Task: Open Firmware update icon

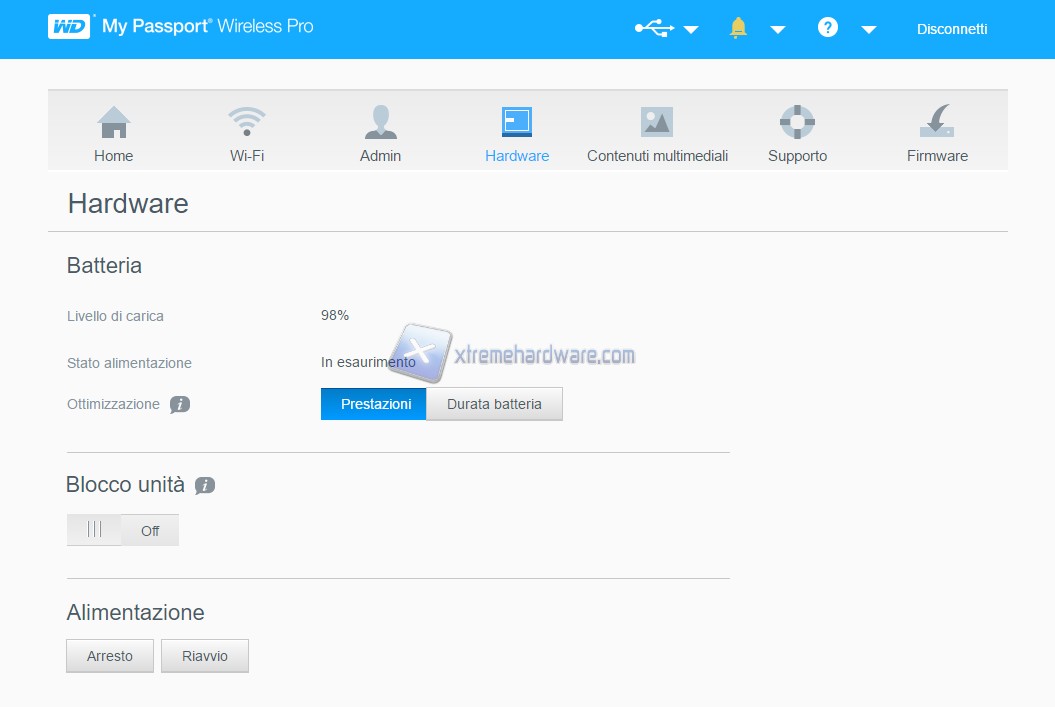Action: 937,123
